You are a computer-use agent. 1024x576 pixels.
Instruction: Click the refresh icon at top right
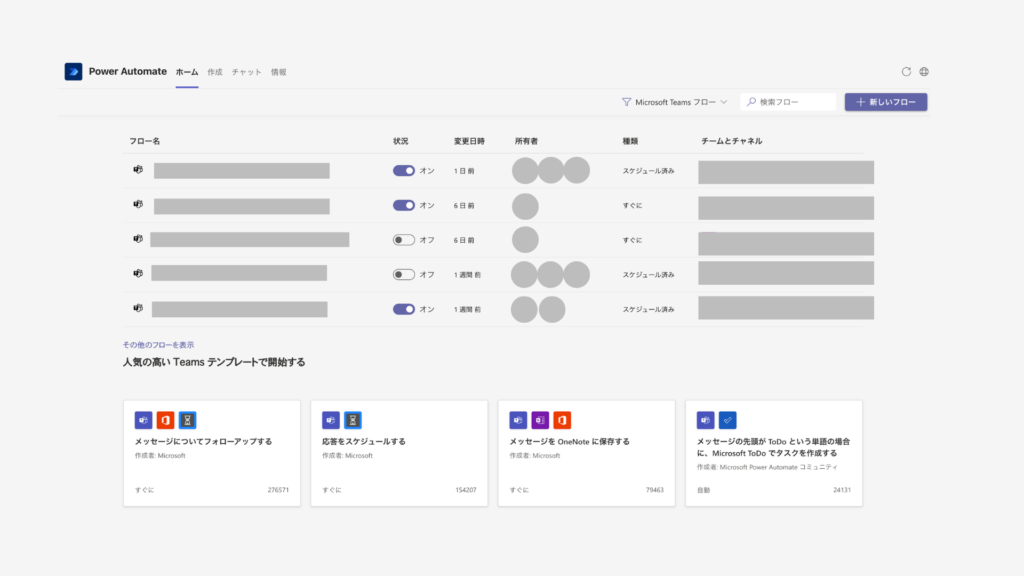click(906, 72)
